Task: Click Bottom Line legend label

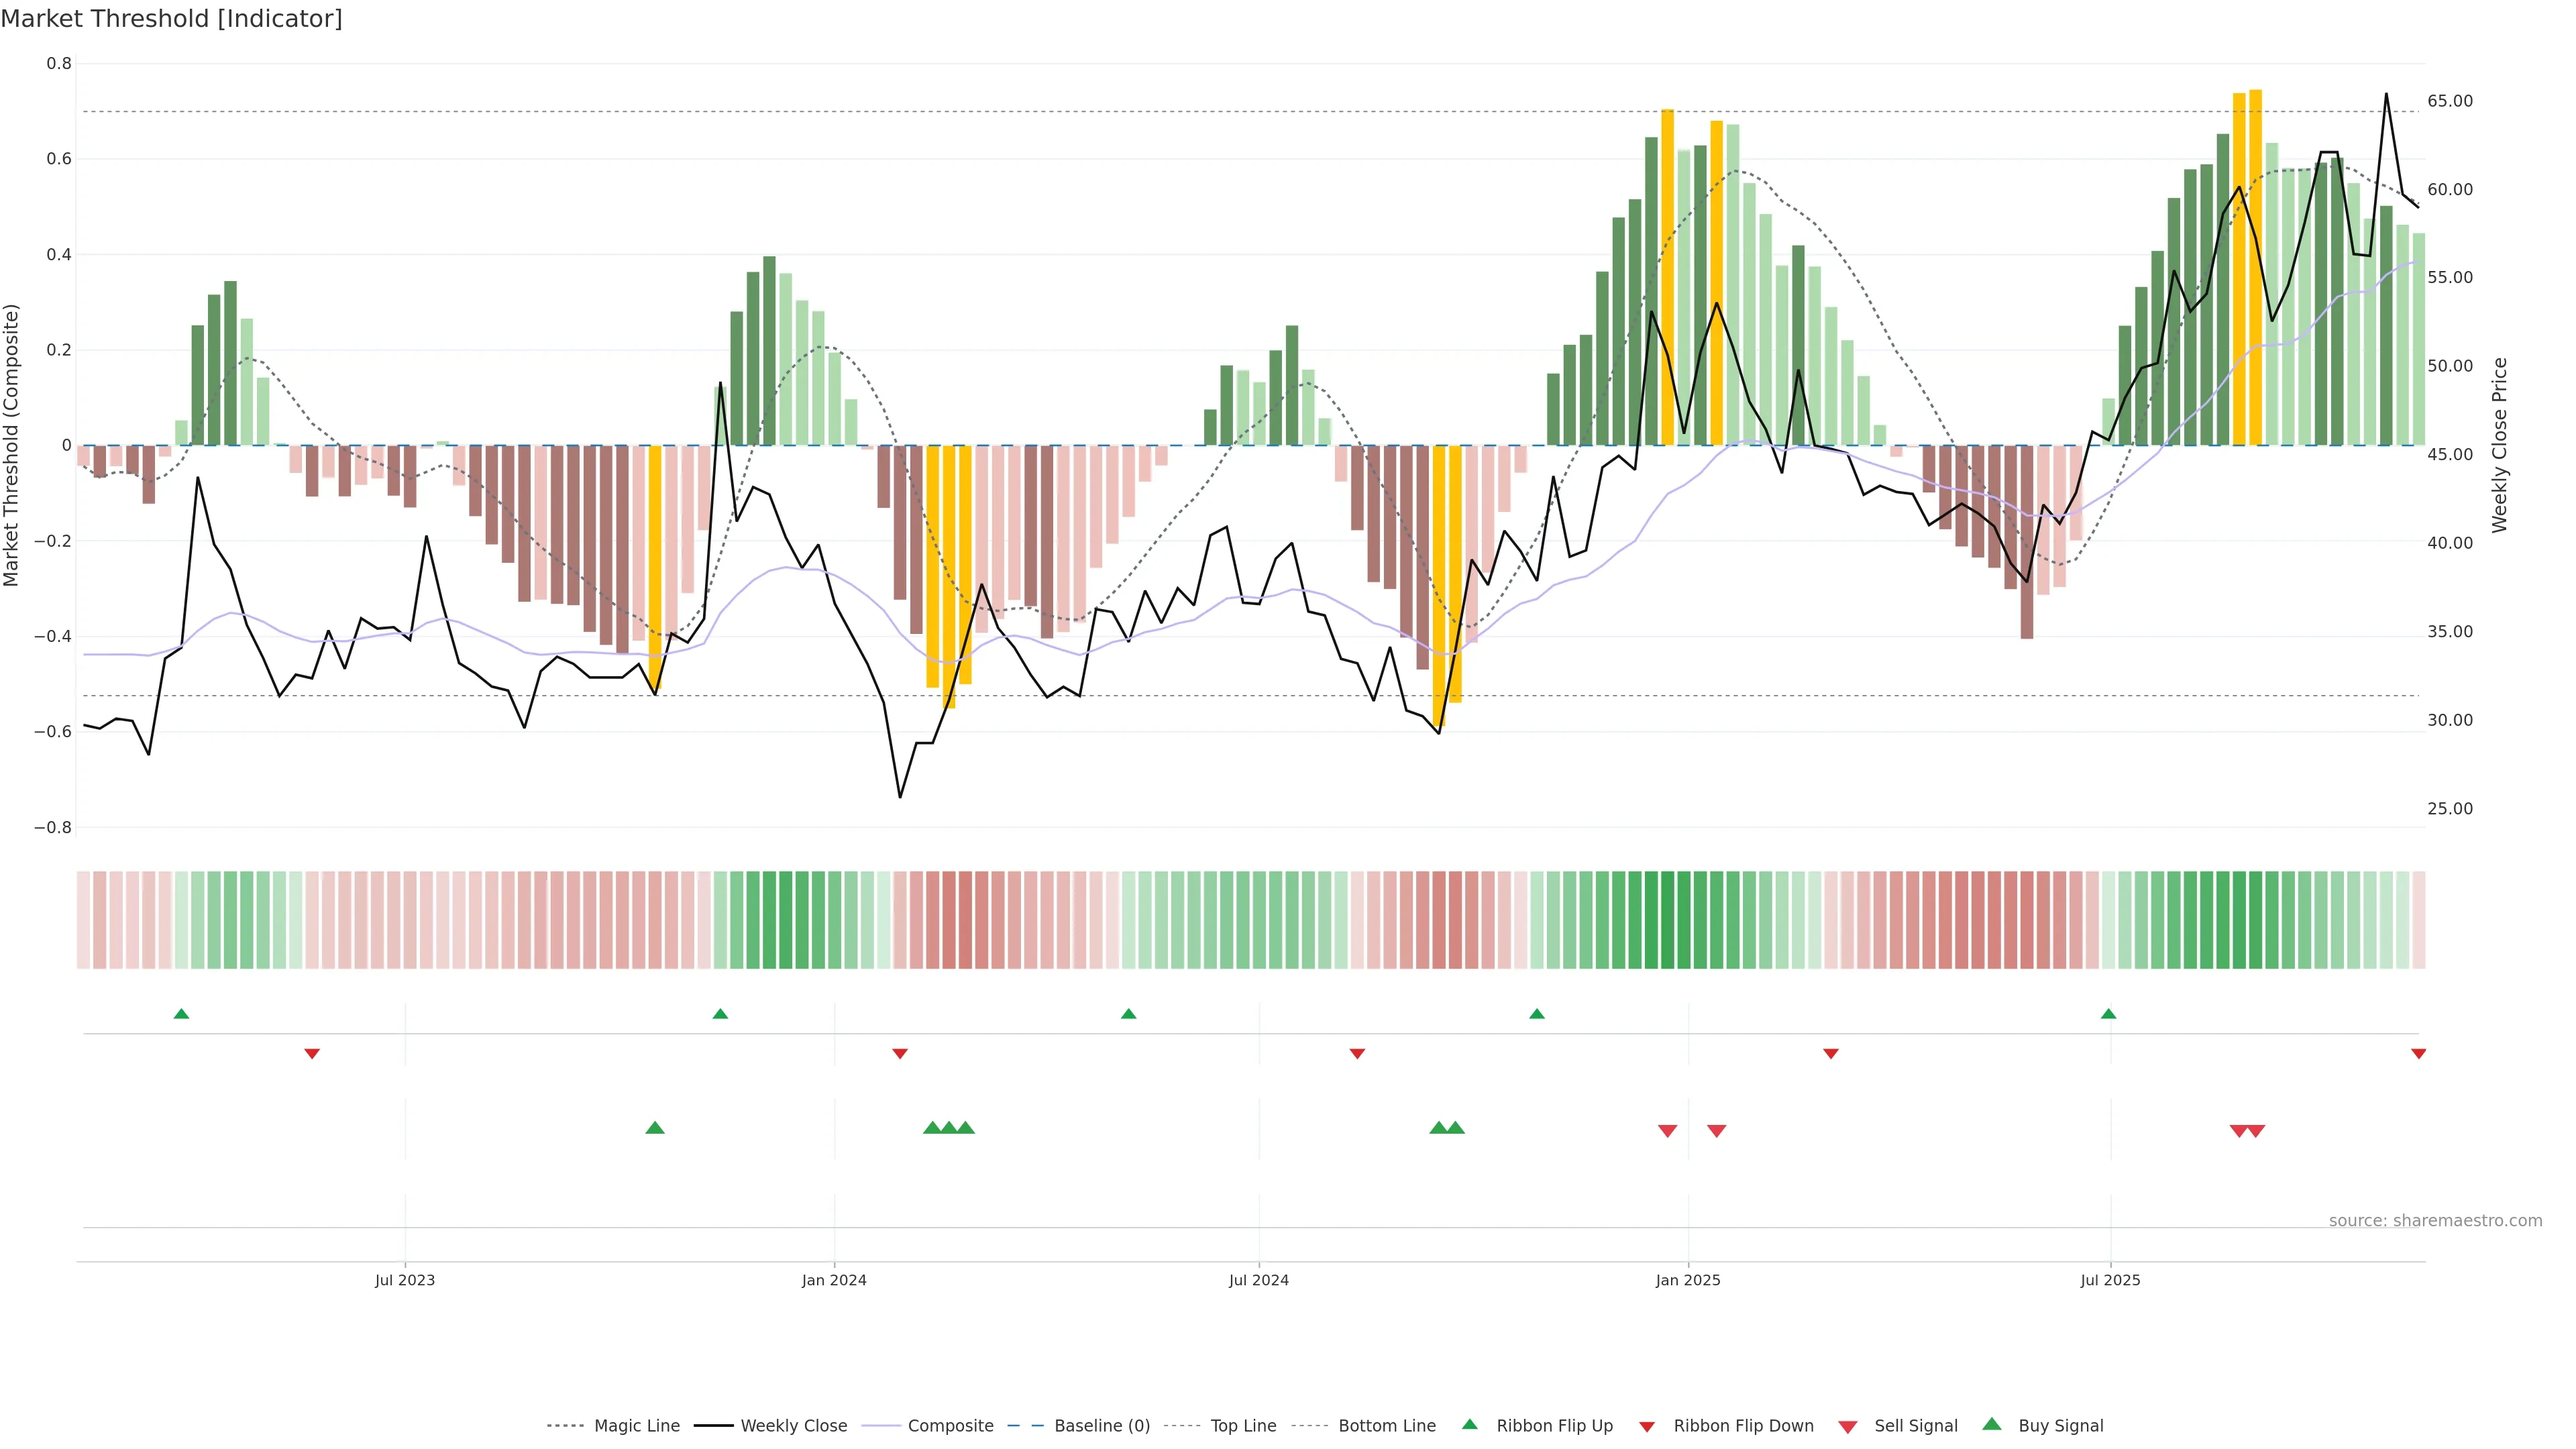Action: [x=1386, y=1425]
